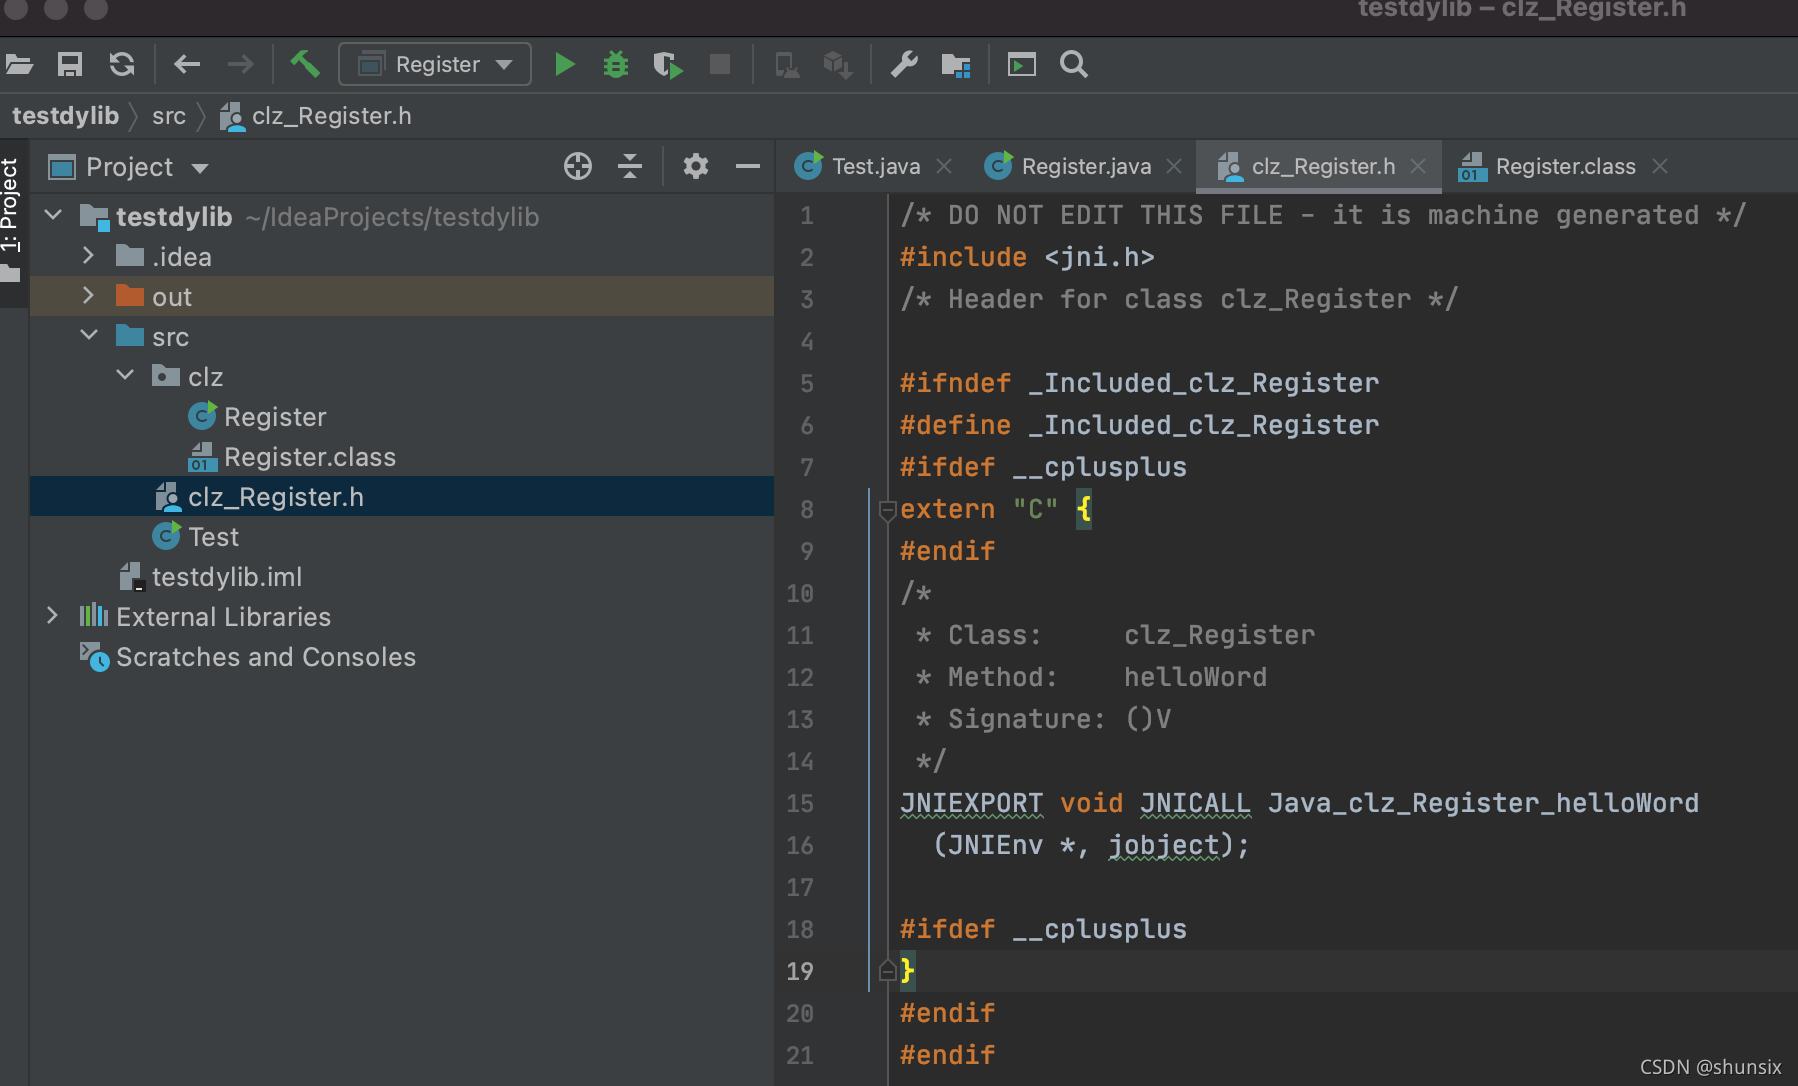Toggle the 1: Project side tool window tab
1798x1086 pixels.
(x=12, y=220)
